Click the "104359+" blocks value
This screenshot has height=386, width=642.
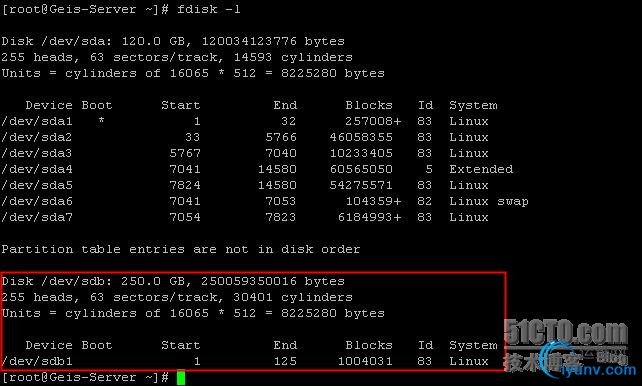(373, 201)
